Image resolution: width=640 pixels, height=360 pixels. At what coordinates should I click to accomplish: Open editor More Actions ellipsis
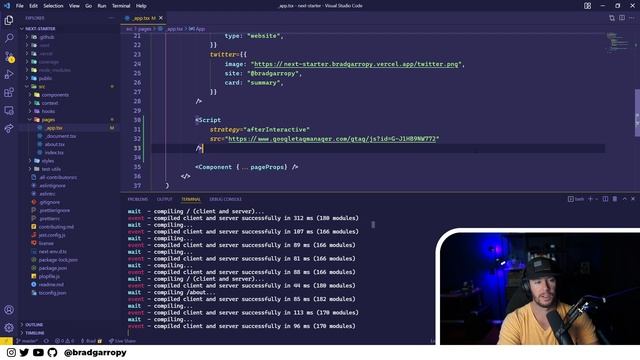click(x=632, y=18)
